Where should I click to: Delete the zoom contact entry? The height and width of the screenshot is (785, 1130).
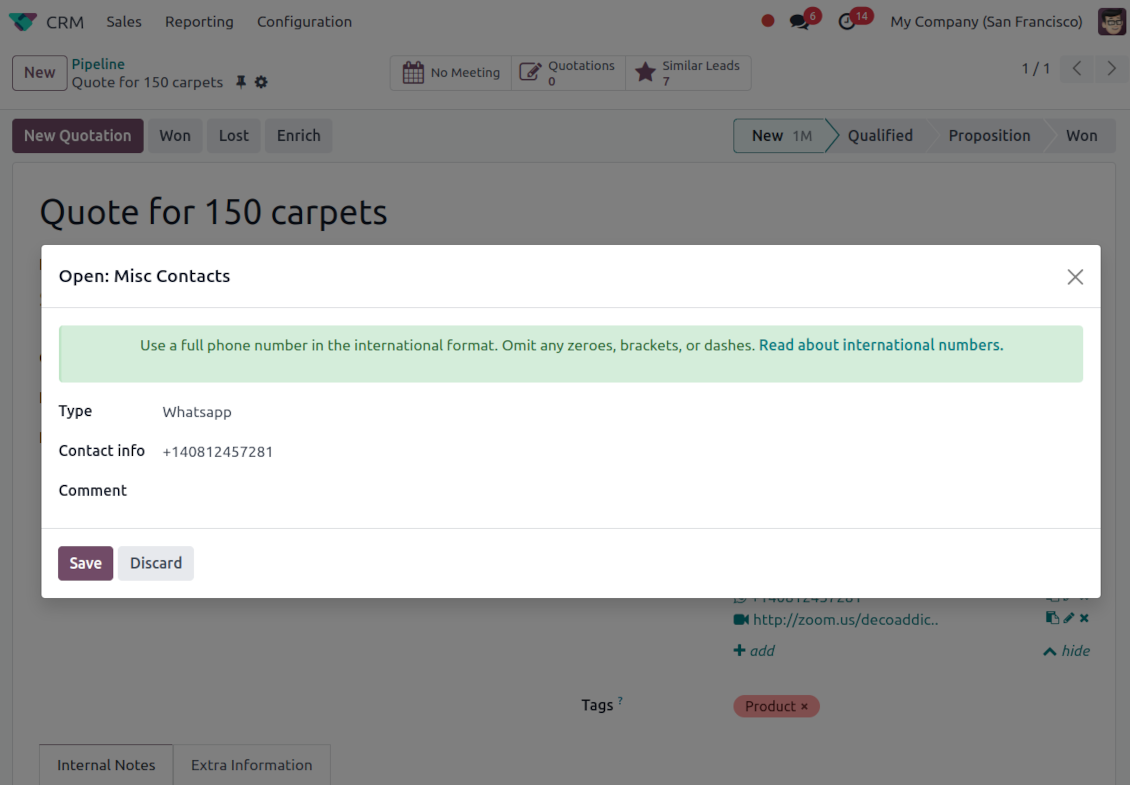1084,619
